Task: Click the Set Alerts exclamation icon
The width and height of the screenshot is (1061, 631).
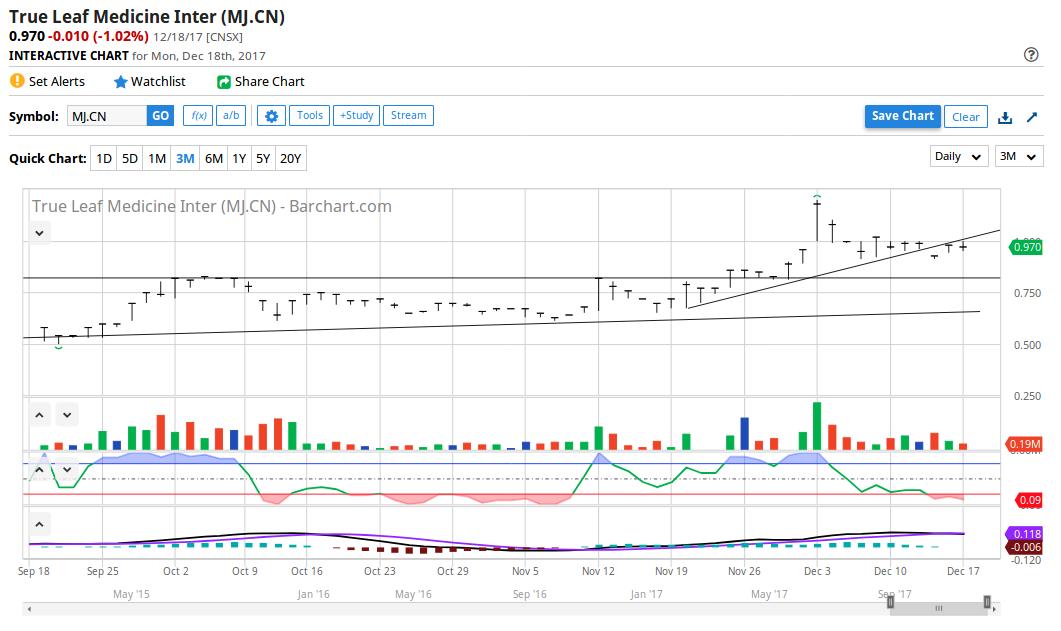Action: [17, 81]
